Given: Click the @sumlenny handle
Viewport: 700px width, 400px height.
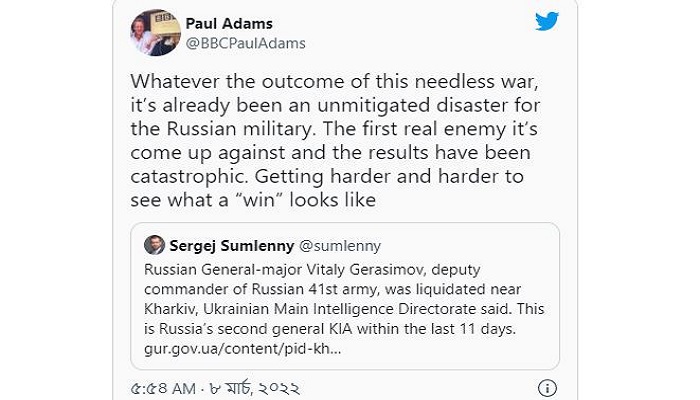Looking at the screenshot, I should (340, 246).
